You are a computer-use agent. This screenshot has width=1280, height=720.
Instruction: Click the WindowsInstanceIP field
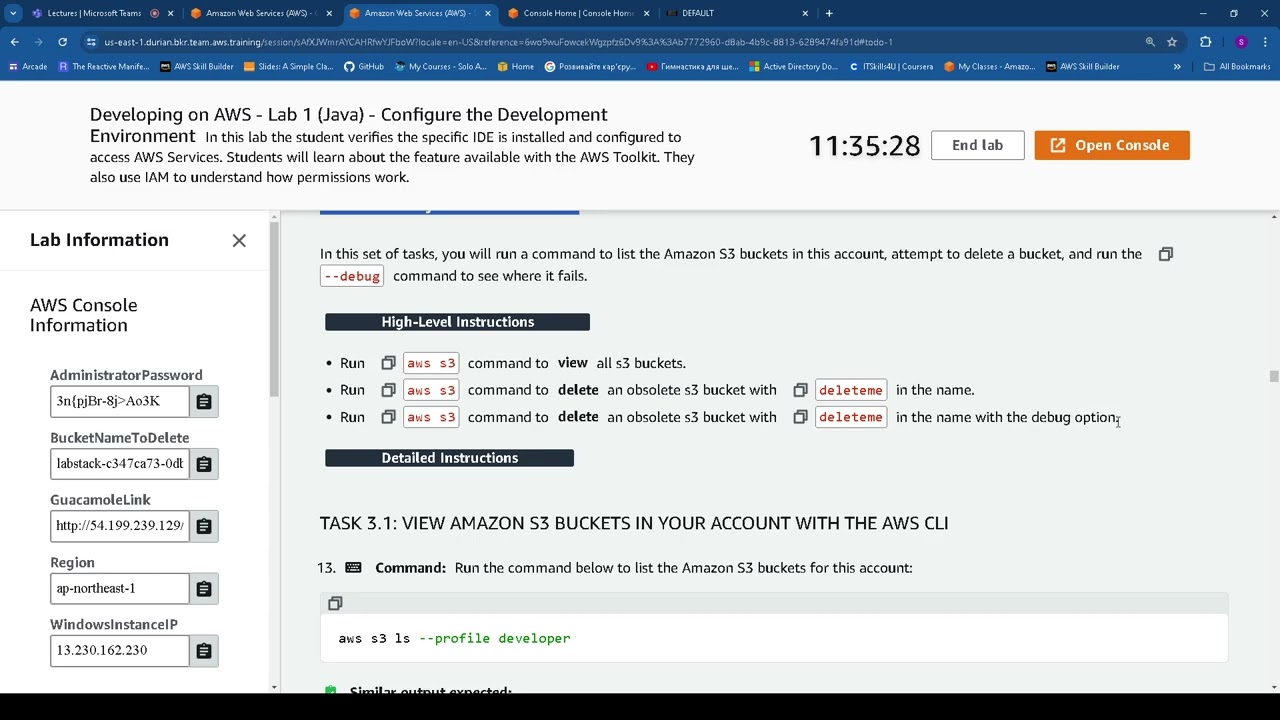[x=119, y=651]
